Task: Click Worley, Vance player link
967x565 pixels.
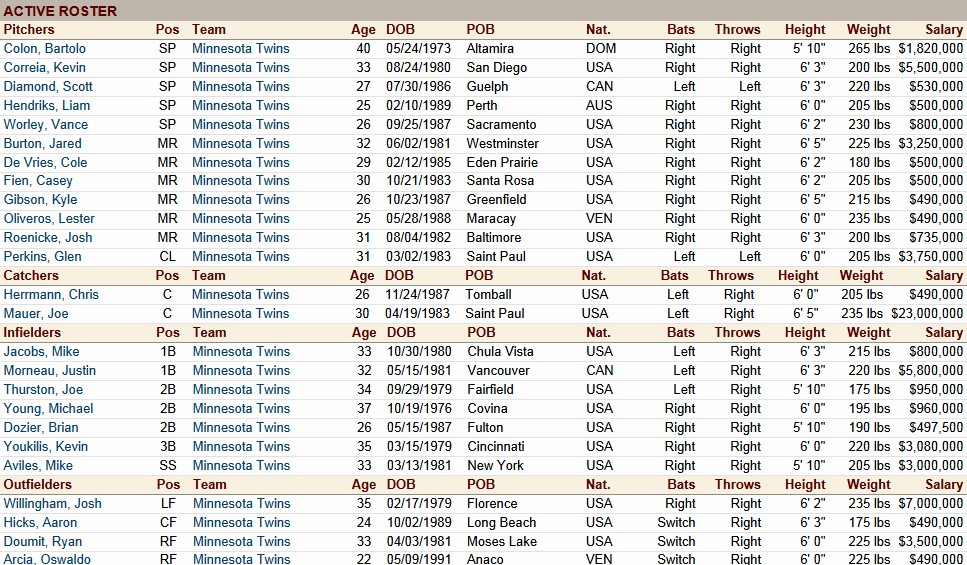Action: coord(46,125)
